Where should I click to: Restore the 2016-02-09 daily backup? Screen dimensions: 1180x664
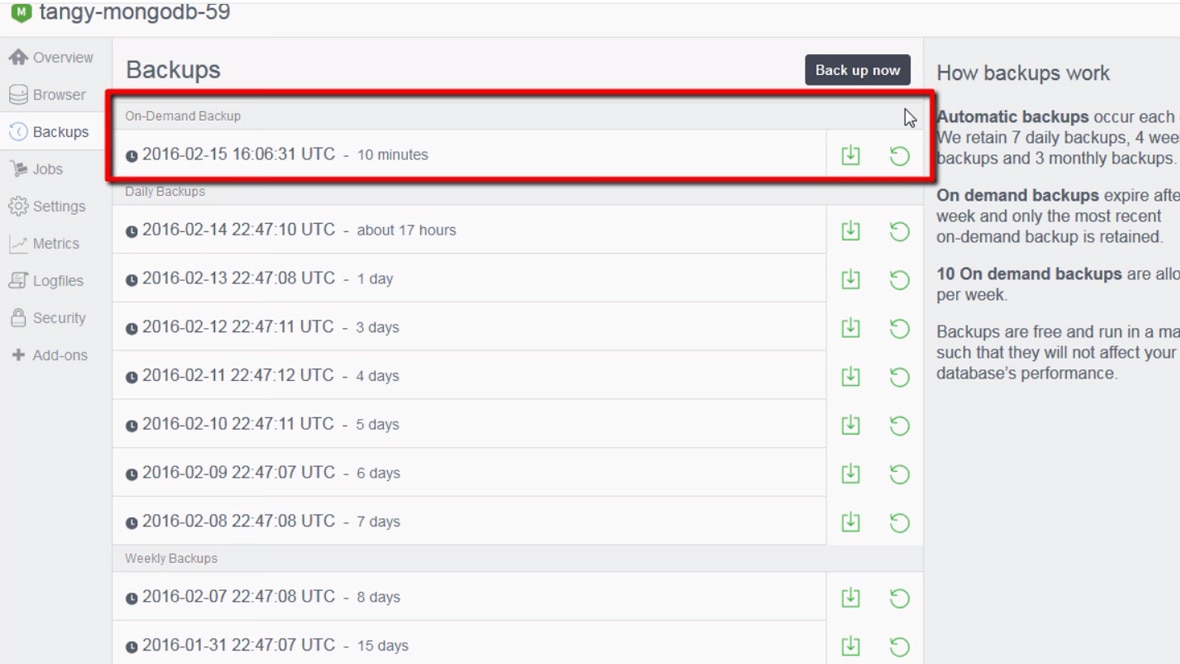click(x=899, y=474)
